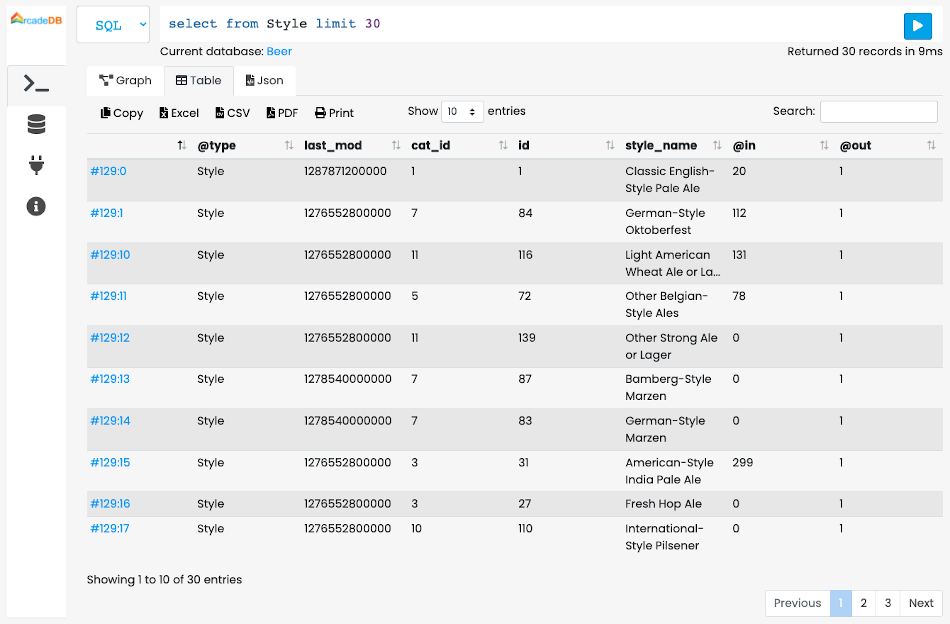Image resolution: width=950 pixels, height=624 pixels.
Task: Toggle sorting on the style_name column
Action: 718,145
